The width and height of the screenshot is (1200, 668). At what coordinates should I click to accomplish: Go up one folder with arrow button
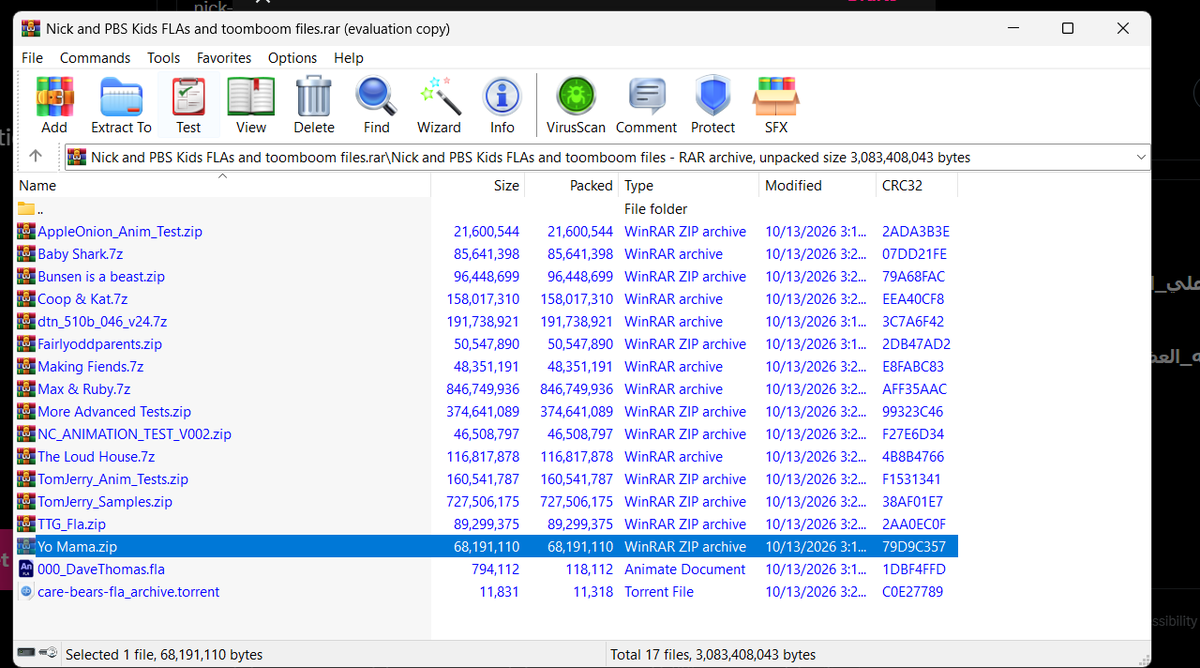pos(35,156)
